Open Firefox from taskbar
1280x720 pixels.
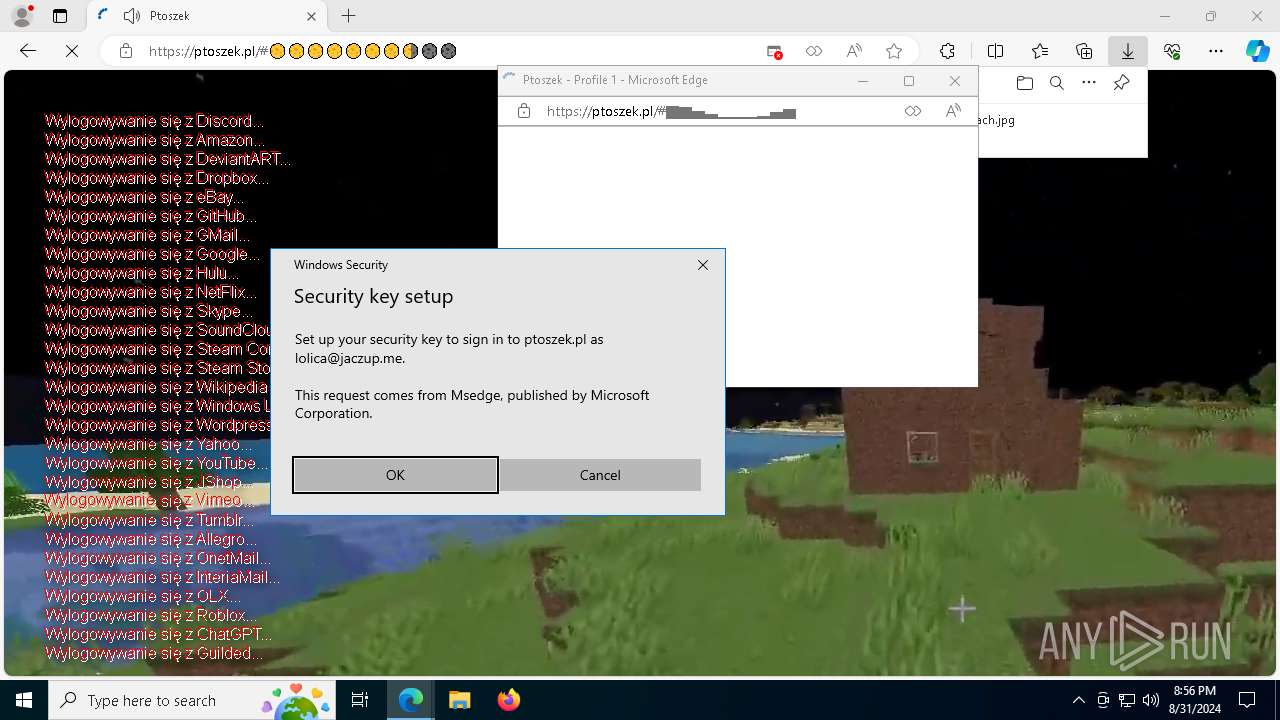click(508, 700)
